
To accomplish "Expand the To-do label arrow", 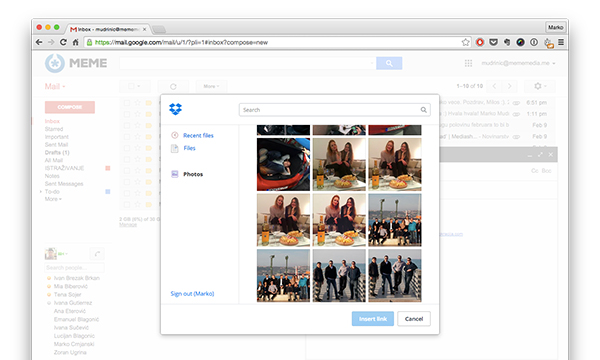I will click(x=41, y=191).
